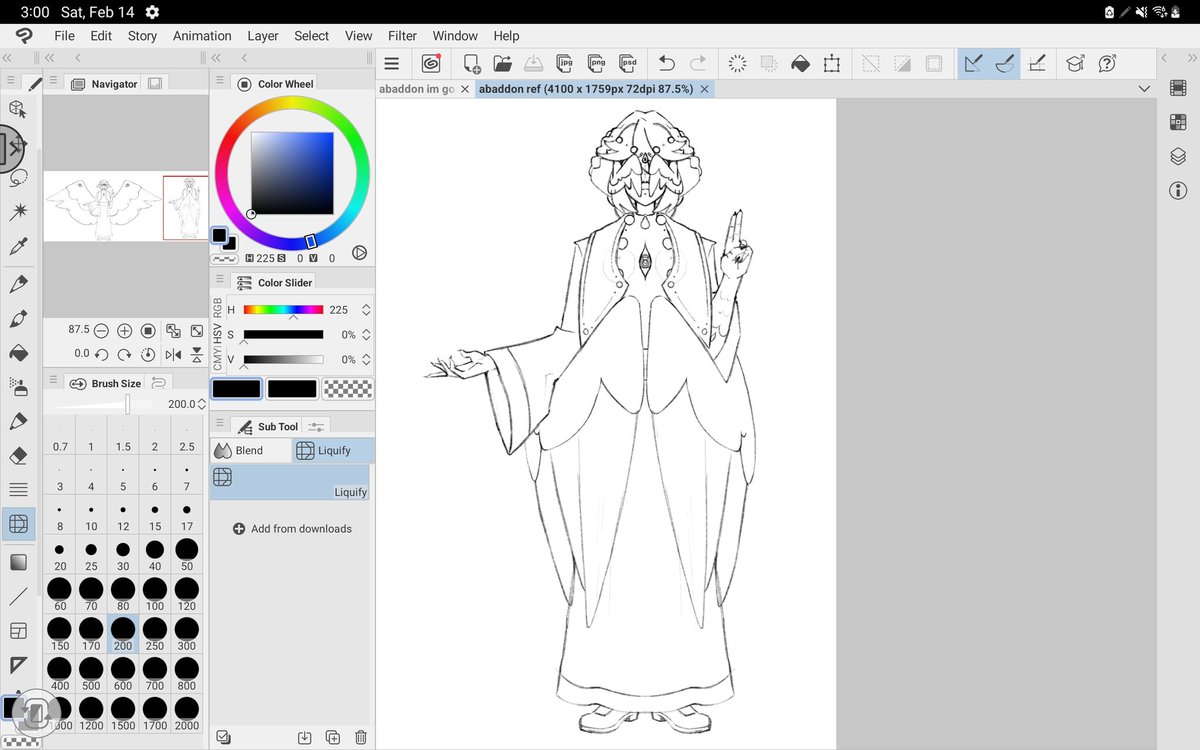1200x750 pixels.
Task: Delete sub tool with trash icon
Action: (x=361, y=738)
